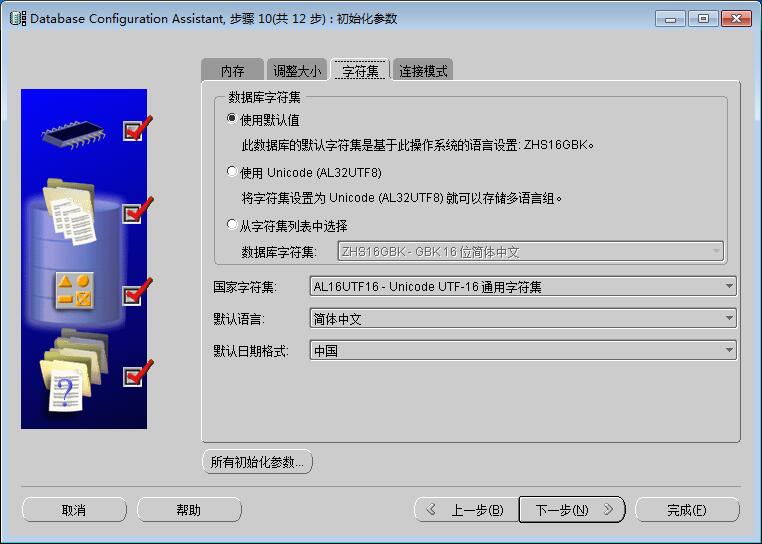
Task: Expand the 默认语言 简体中文 dropdown
Action: point(523,318)
